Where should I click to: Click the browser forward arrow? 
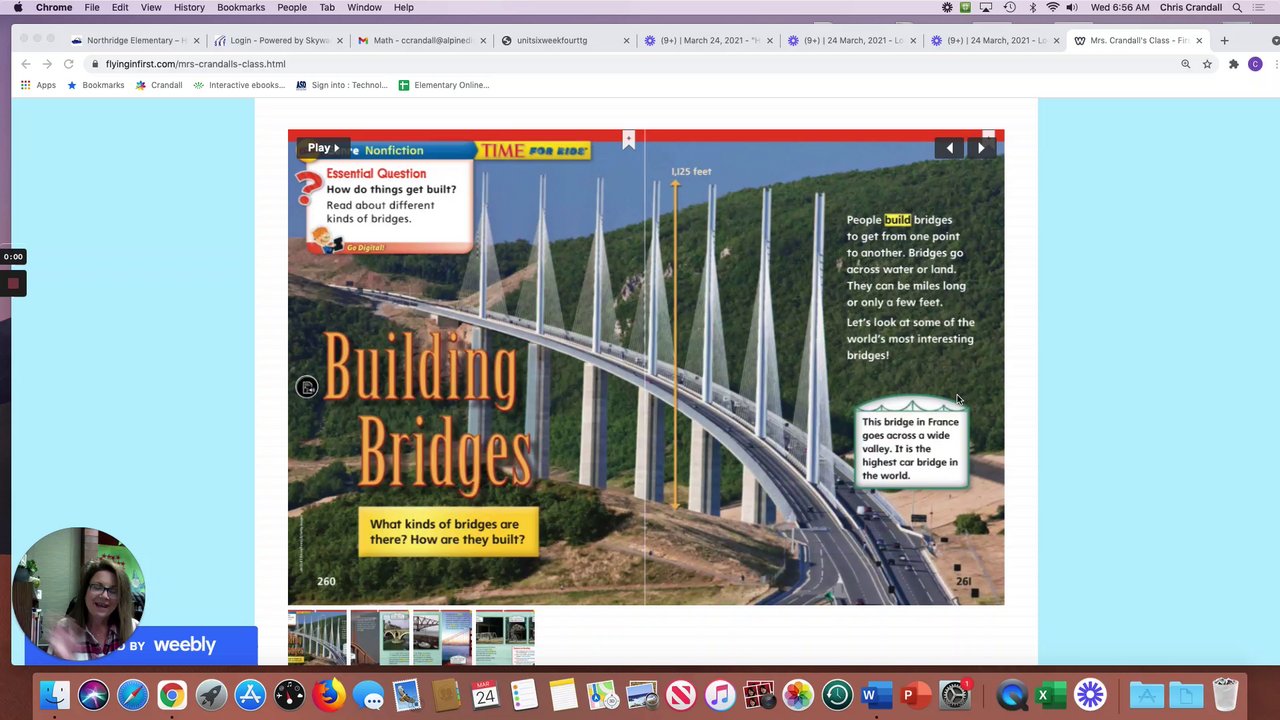tap(47, 64)
